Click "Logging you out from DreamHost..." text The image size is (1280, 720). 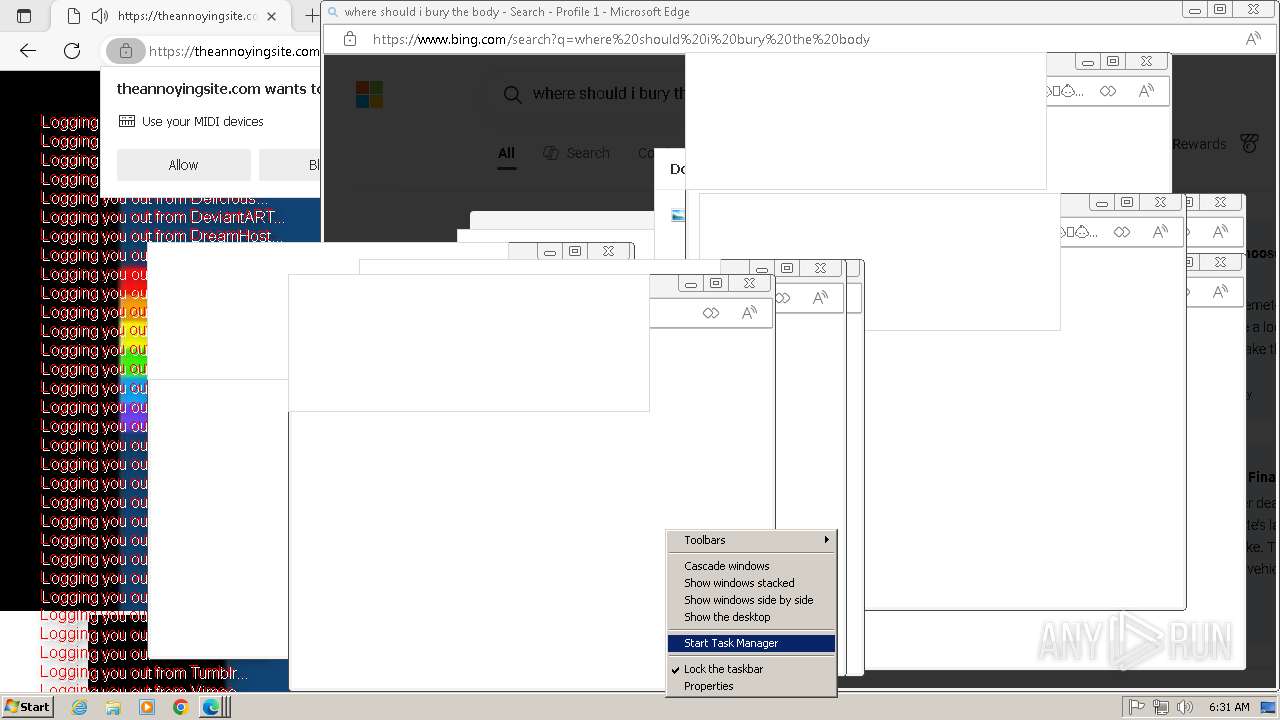(162, 236)
